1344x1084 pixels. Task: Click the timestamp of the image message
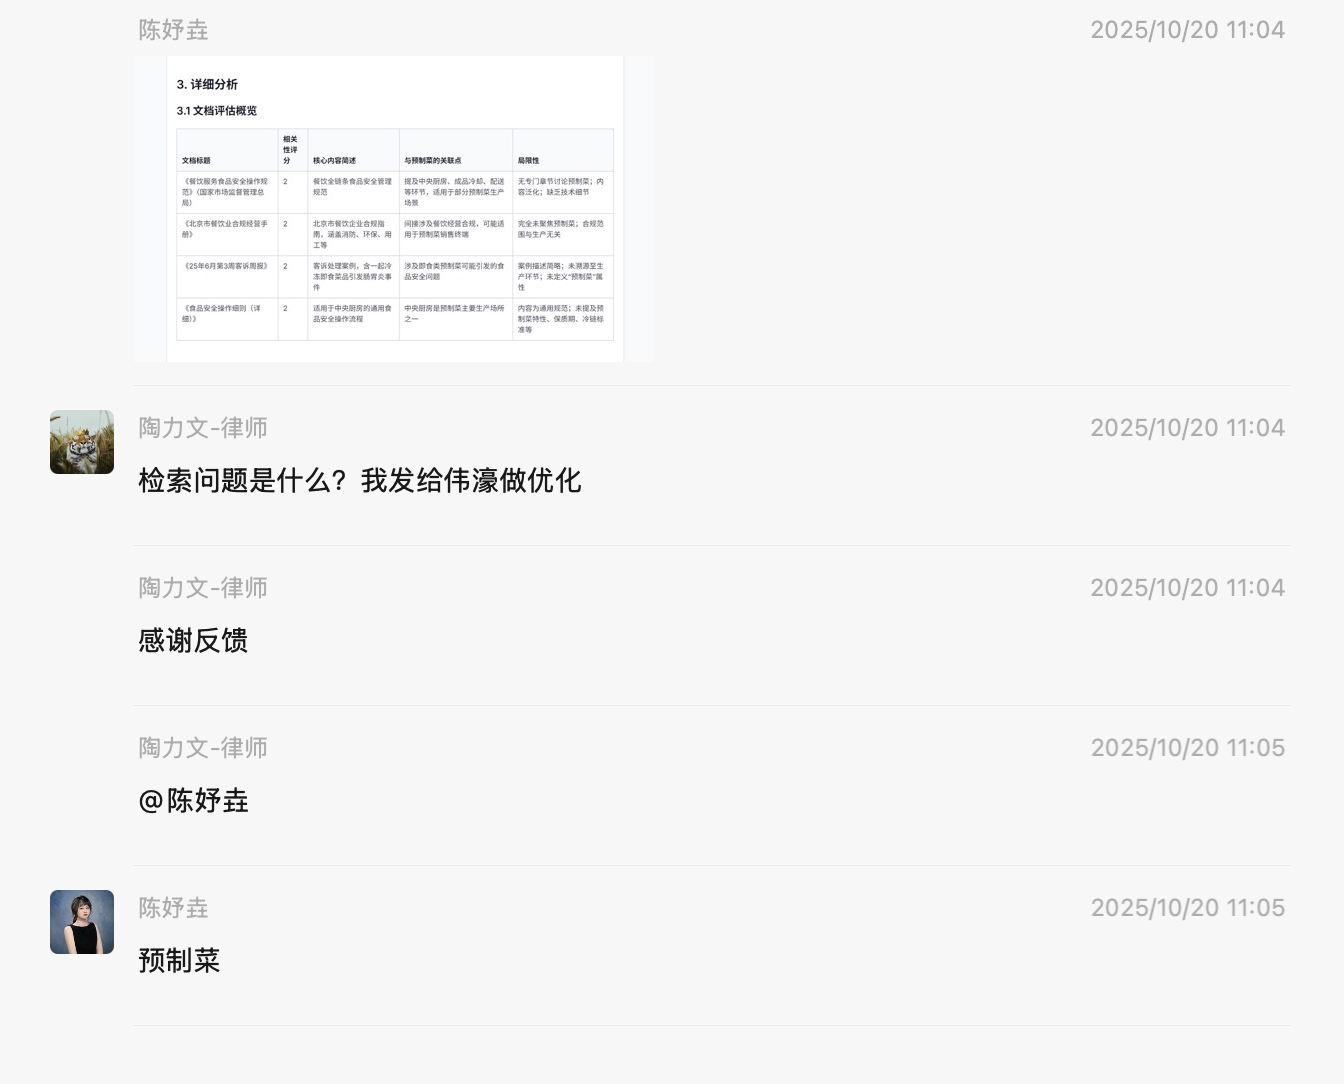(x=1187, y=30)
